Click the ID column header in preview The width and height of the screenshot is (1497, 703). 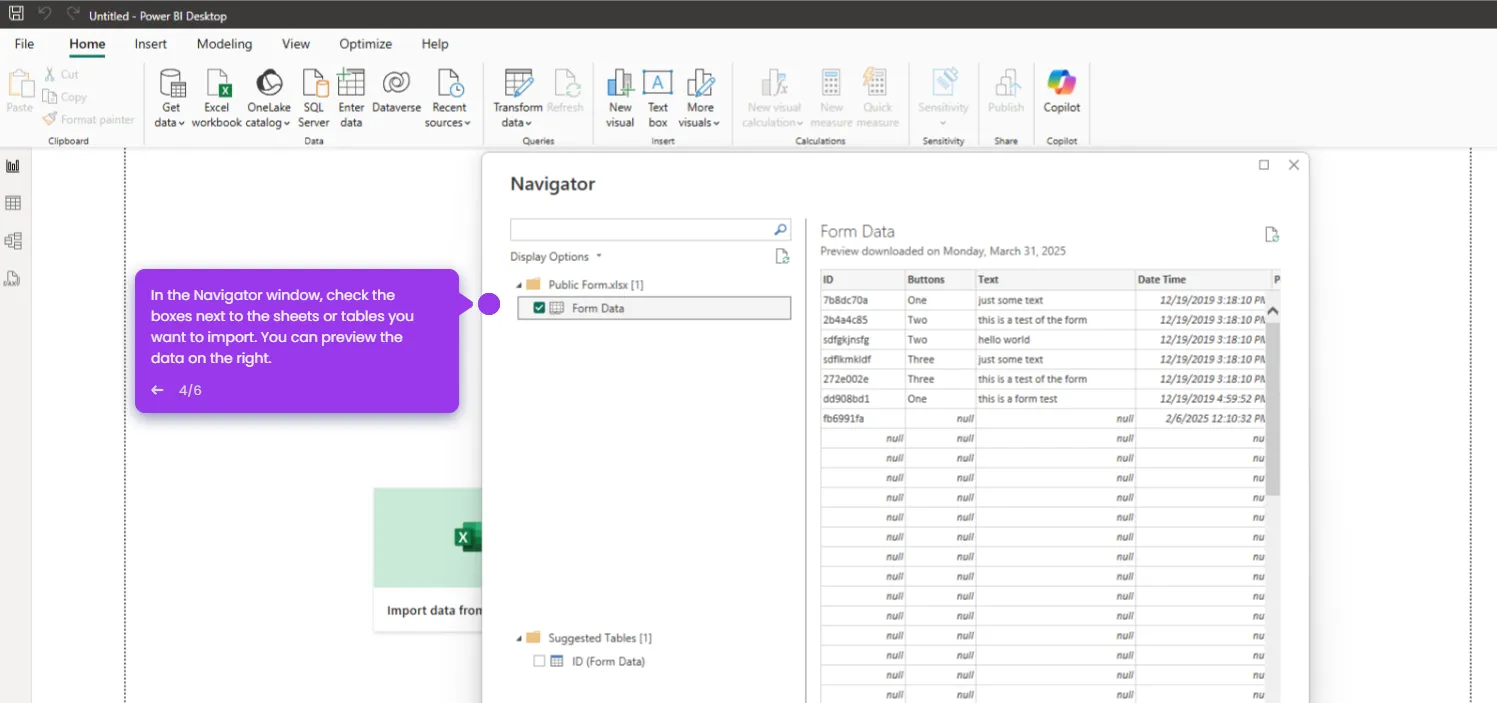click(x=862, y=279)
